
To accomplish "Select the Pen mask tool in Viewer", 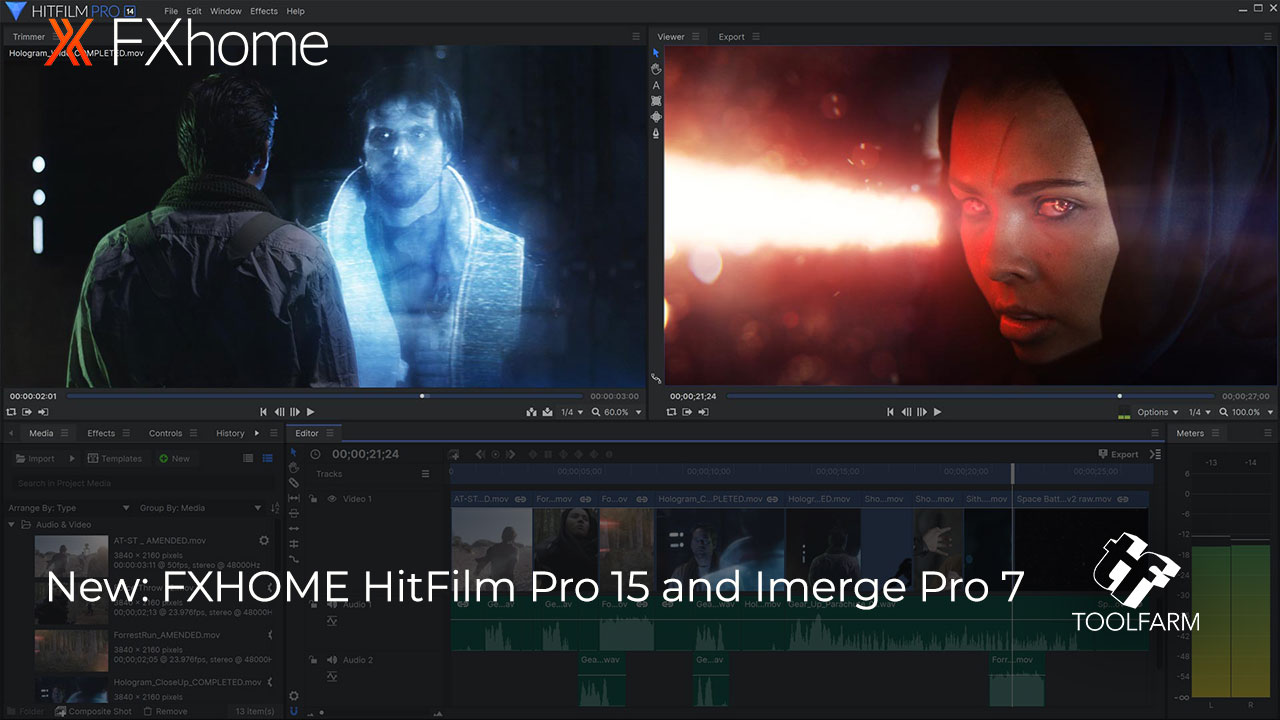I will click(656, 133).
